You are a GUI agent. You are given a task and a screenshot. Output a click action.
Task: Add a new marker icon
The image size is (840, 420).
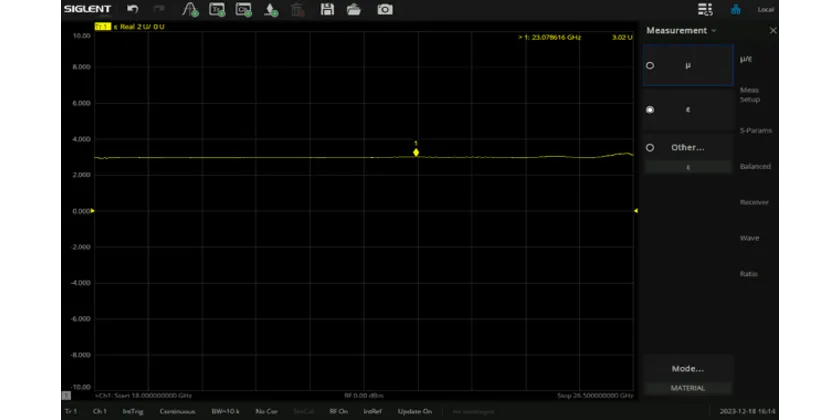coord(271,9)
